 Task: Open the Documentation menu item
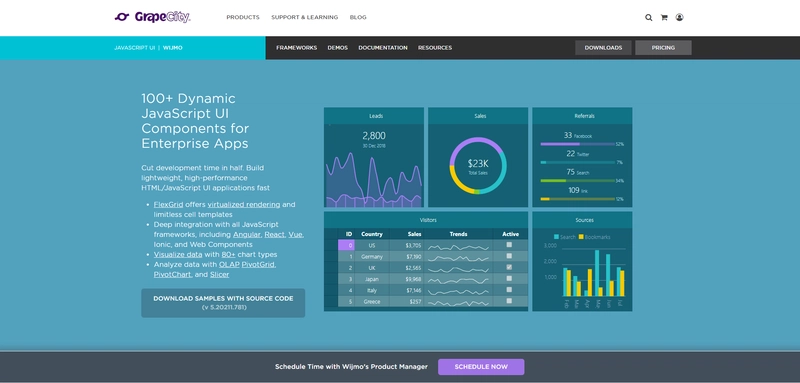click(x=383, y=48)
